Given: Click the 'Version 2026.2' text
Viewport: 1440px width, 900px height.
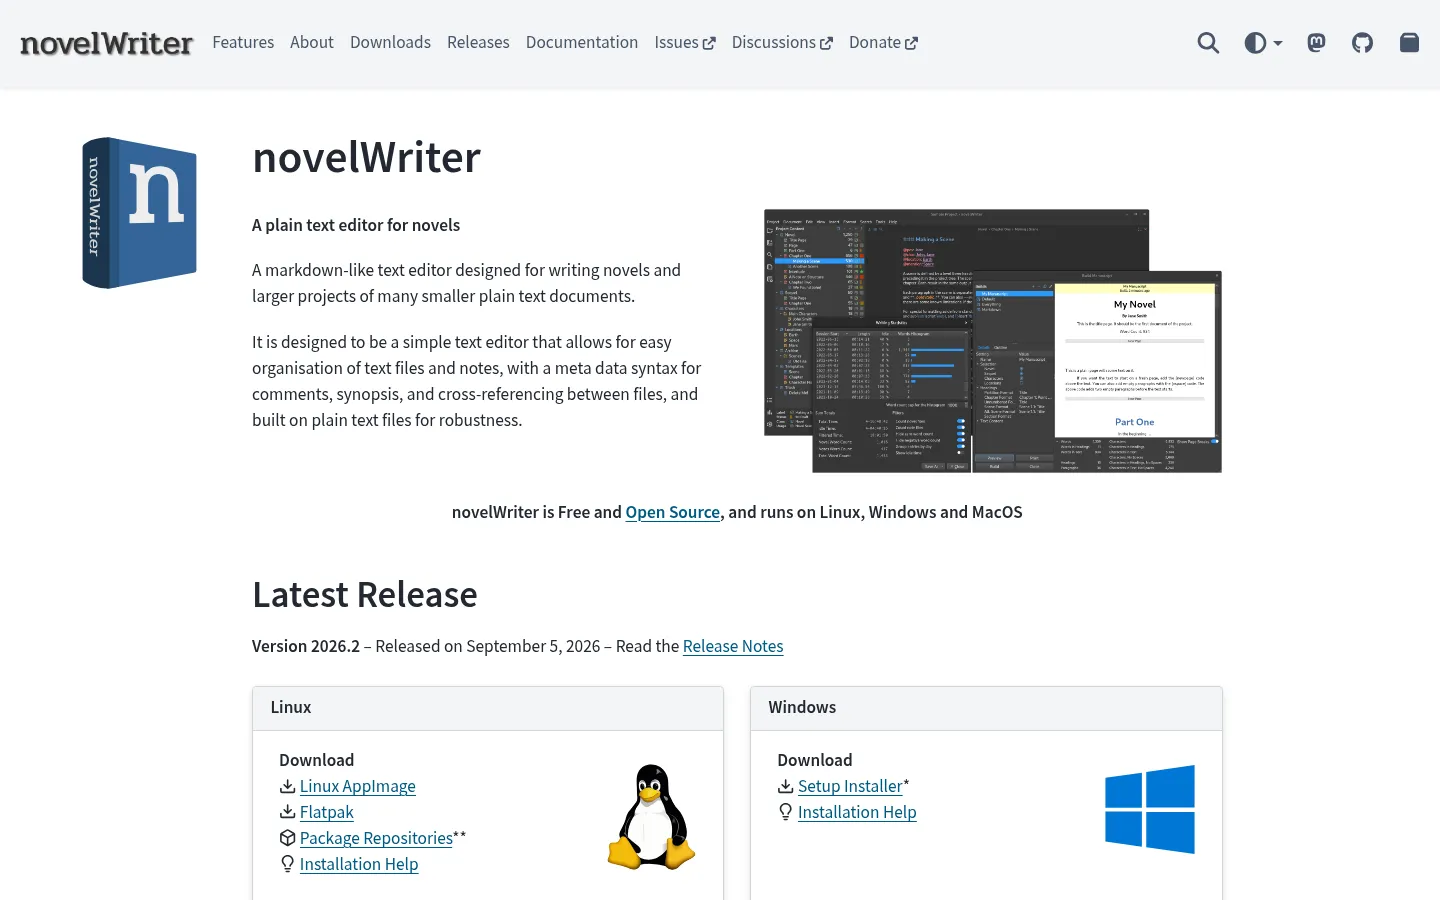Looking at the screenshot, I should tap(306, 646).
